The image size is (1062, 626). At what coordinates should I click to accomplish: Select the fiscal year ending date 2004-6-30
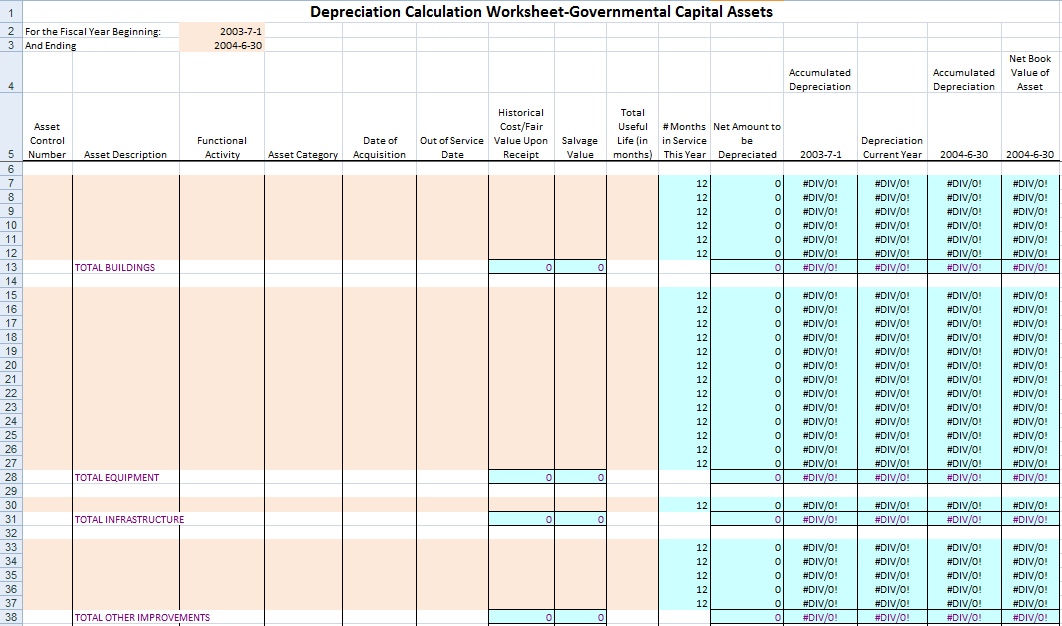(240, 45)
